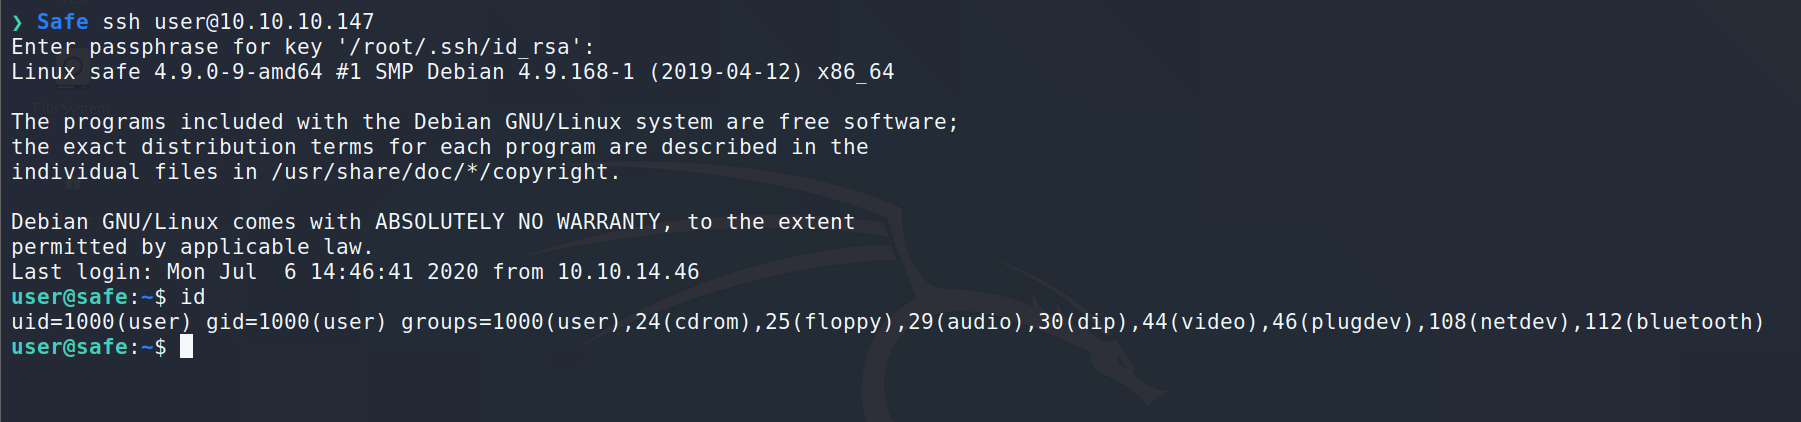Click the words ABSOLUTELY NO WARRANTY
This screenshot has height=422, width=1801.
[x=518, y=222]
